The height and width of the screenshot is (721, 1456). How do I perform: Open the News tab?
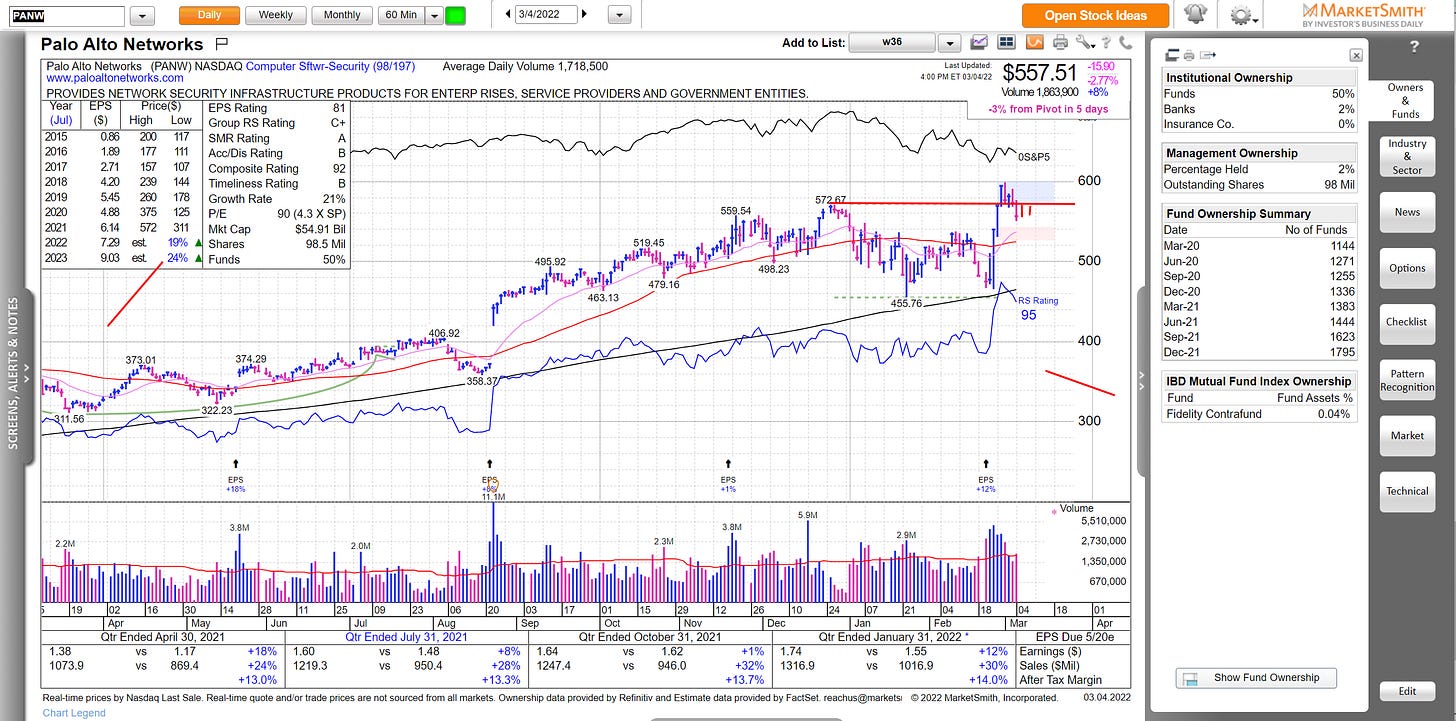pyautogui.click(x=1407, y=212)
